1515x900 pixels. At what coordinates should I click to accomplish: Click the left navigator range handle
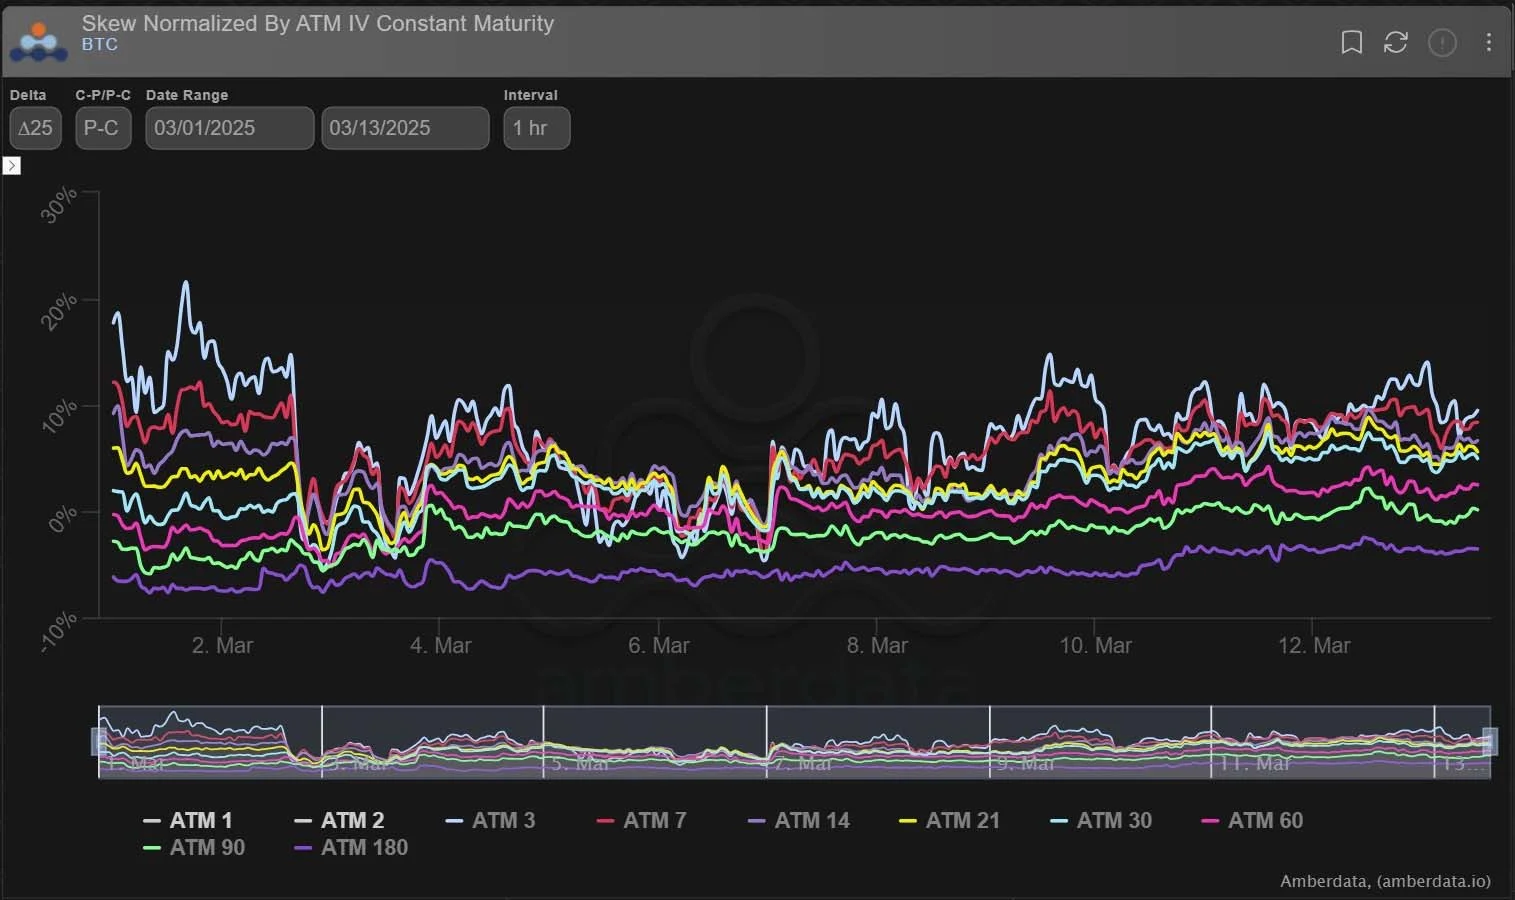click(99, 741)
